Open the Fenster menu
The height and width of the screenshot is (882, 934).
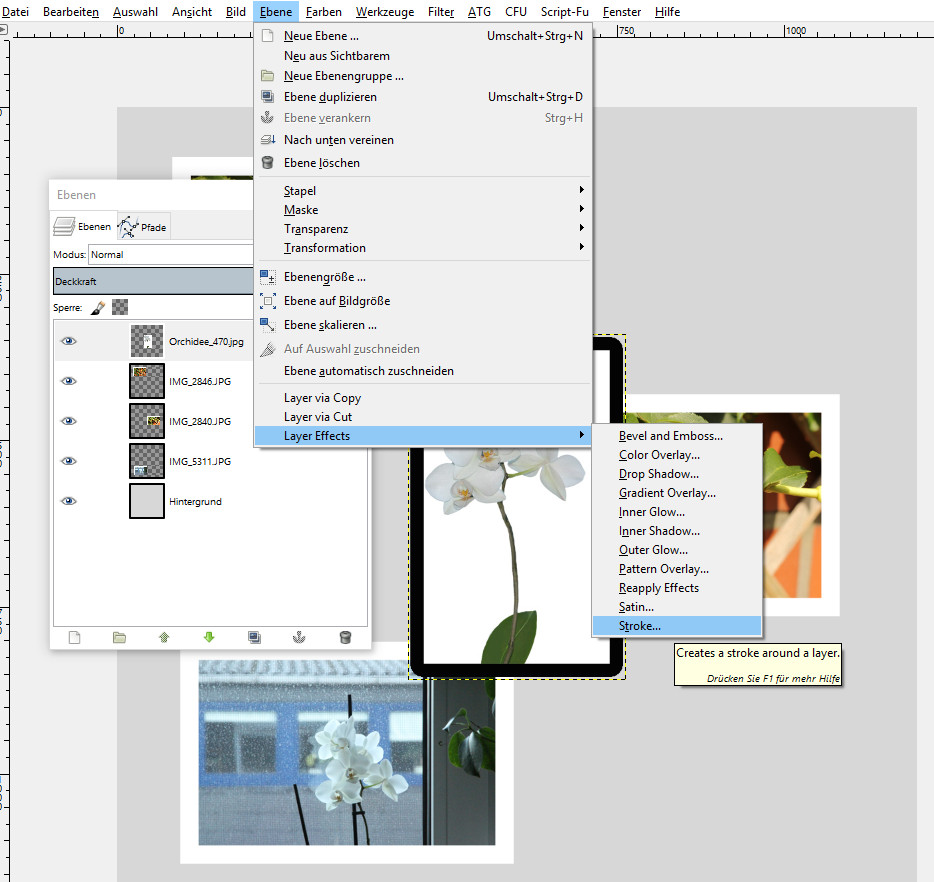(x=622, y=12)
